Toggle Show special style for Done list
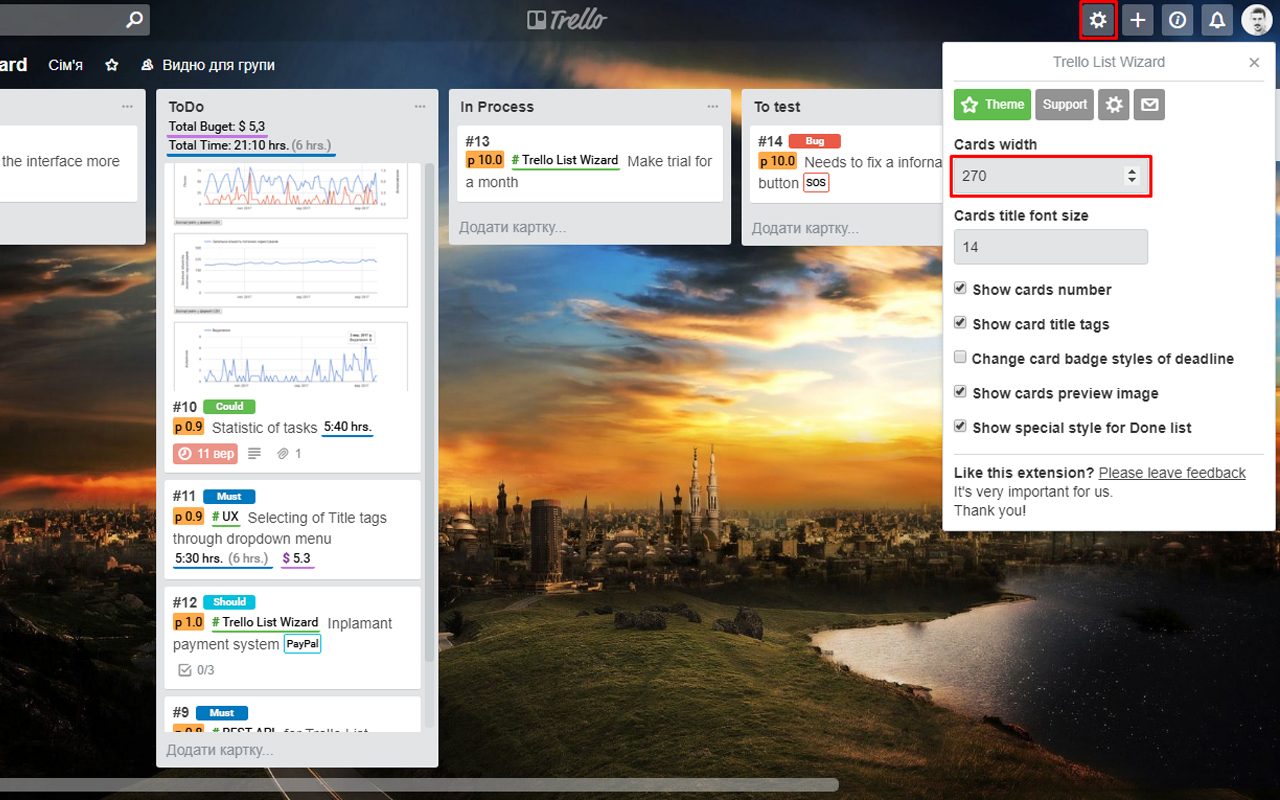 pyautogui.click(x=961, y=427)
